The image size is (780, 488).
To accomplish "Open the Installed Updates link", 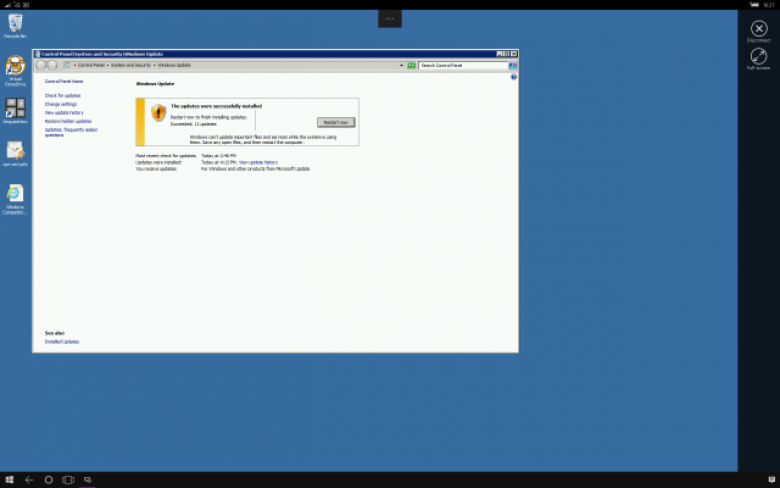I will [62, 342].
